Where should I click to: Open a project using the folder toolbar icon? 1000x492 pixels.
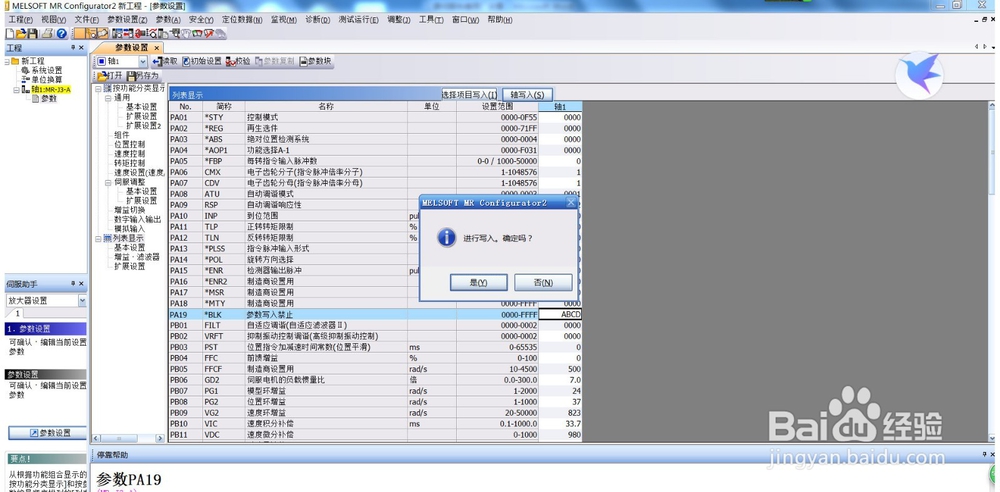[x=21, y=33]
